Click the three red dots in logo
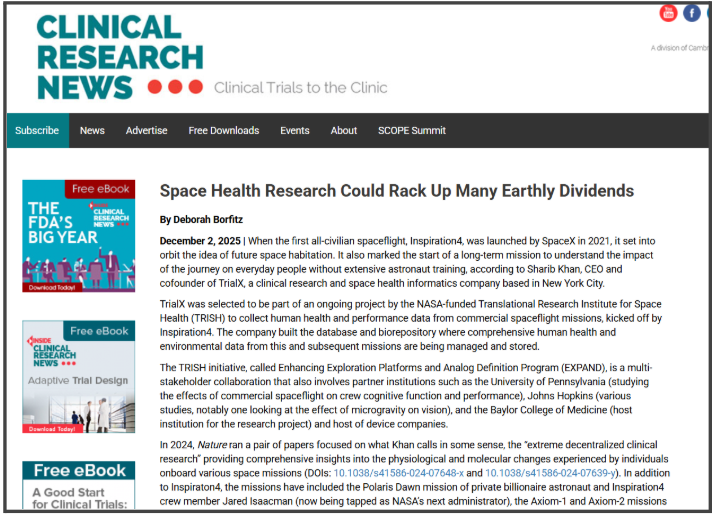 pos(175,87)
